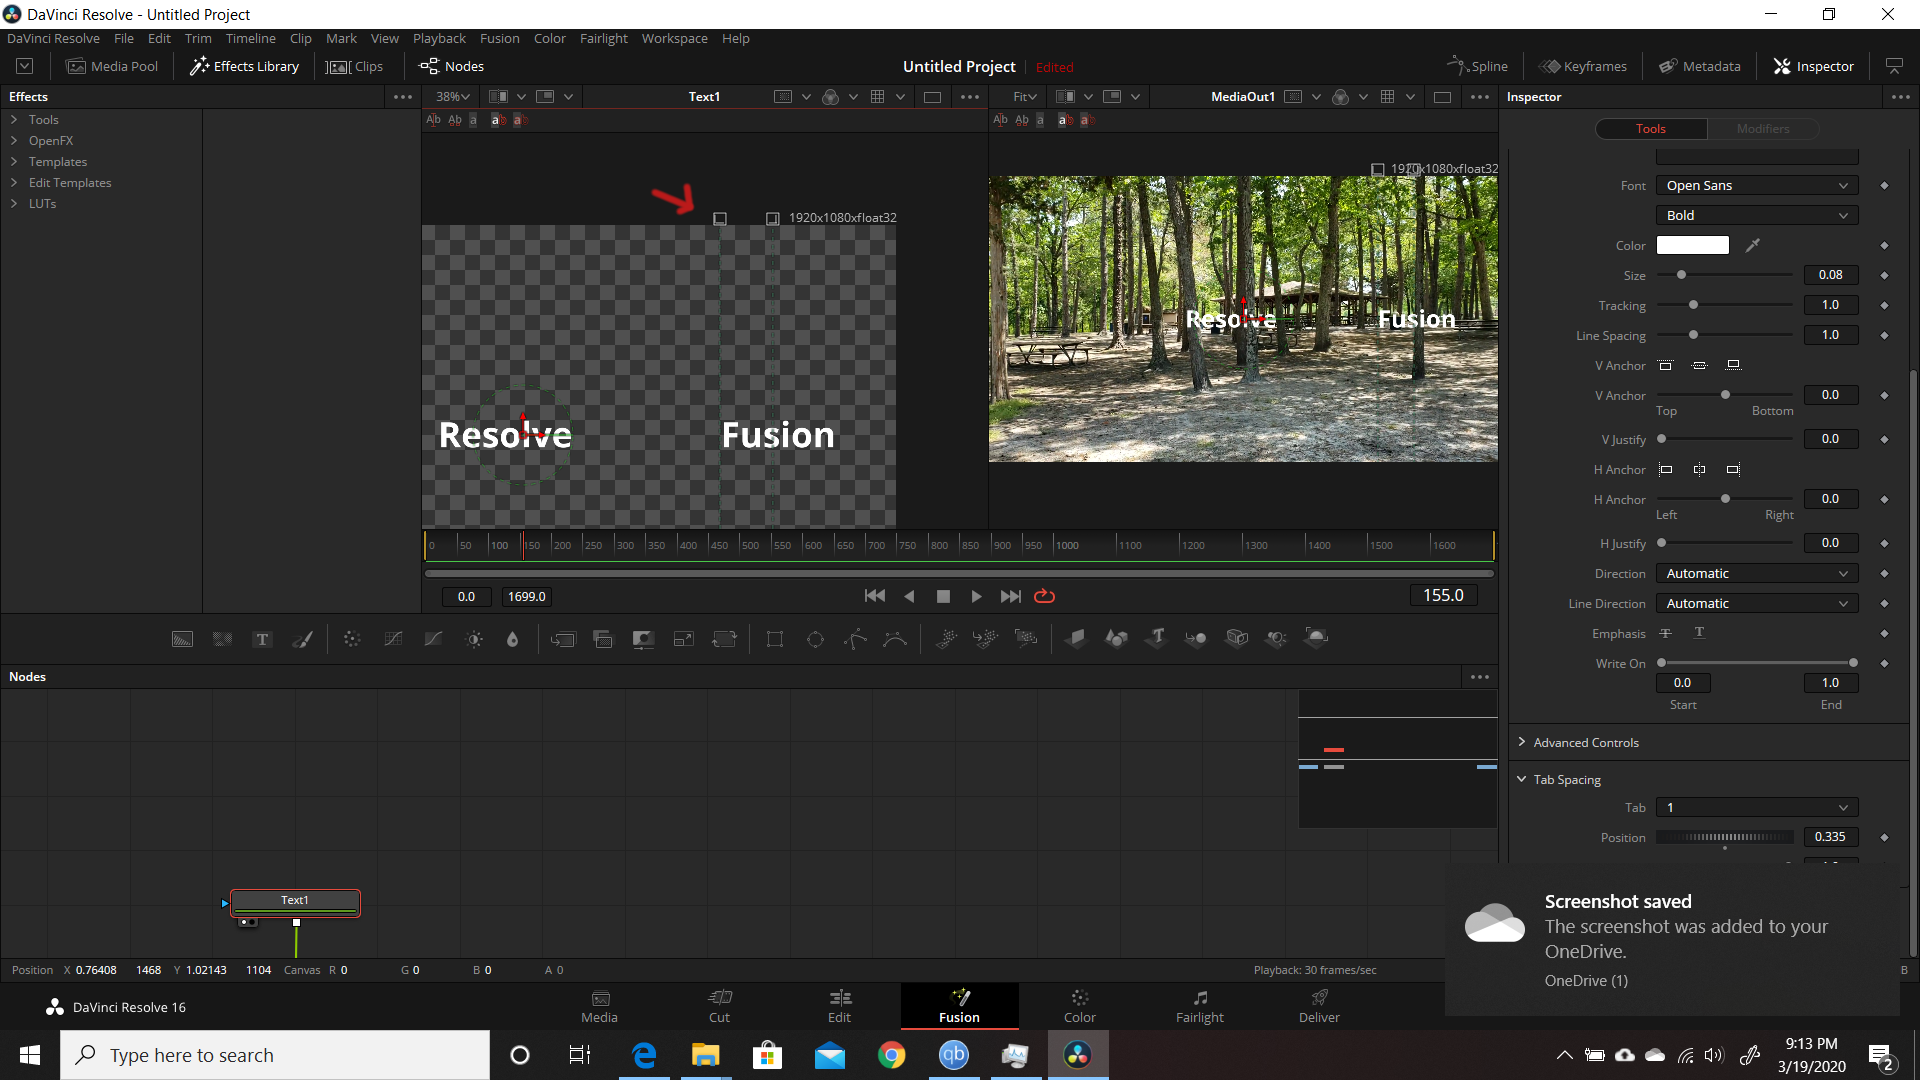The width and height of the screenshot is (1920, 1080).
Task: Add a pEmitter particle node
Action: pos(946,639)
